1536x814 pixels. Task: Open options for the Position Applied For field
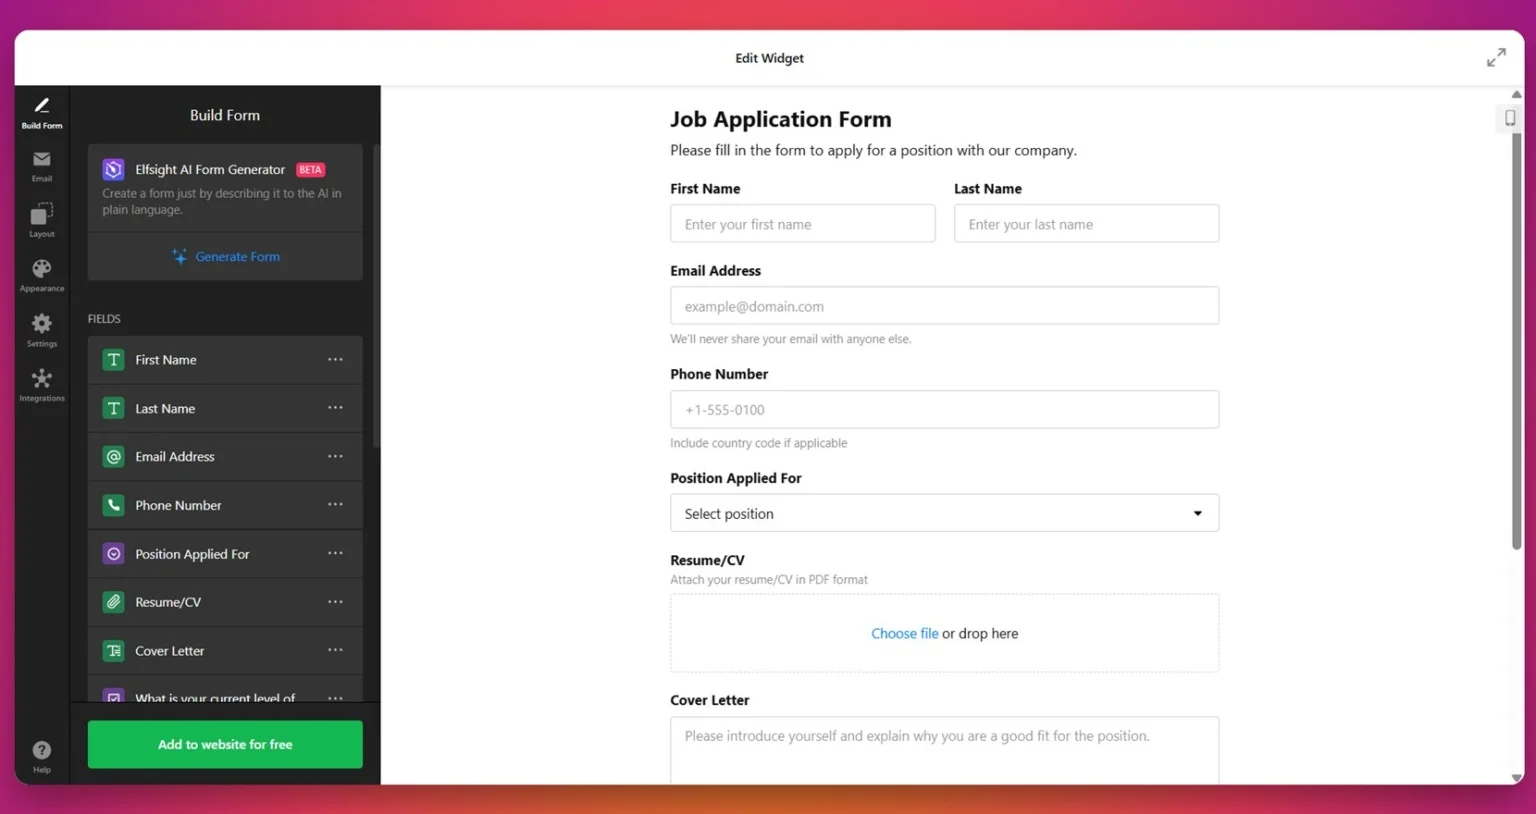click(335, 553)
